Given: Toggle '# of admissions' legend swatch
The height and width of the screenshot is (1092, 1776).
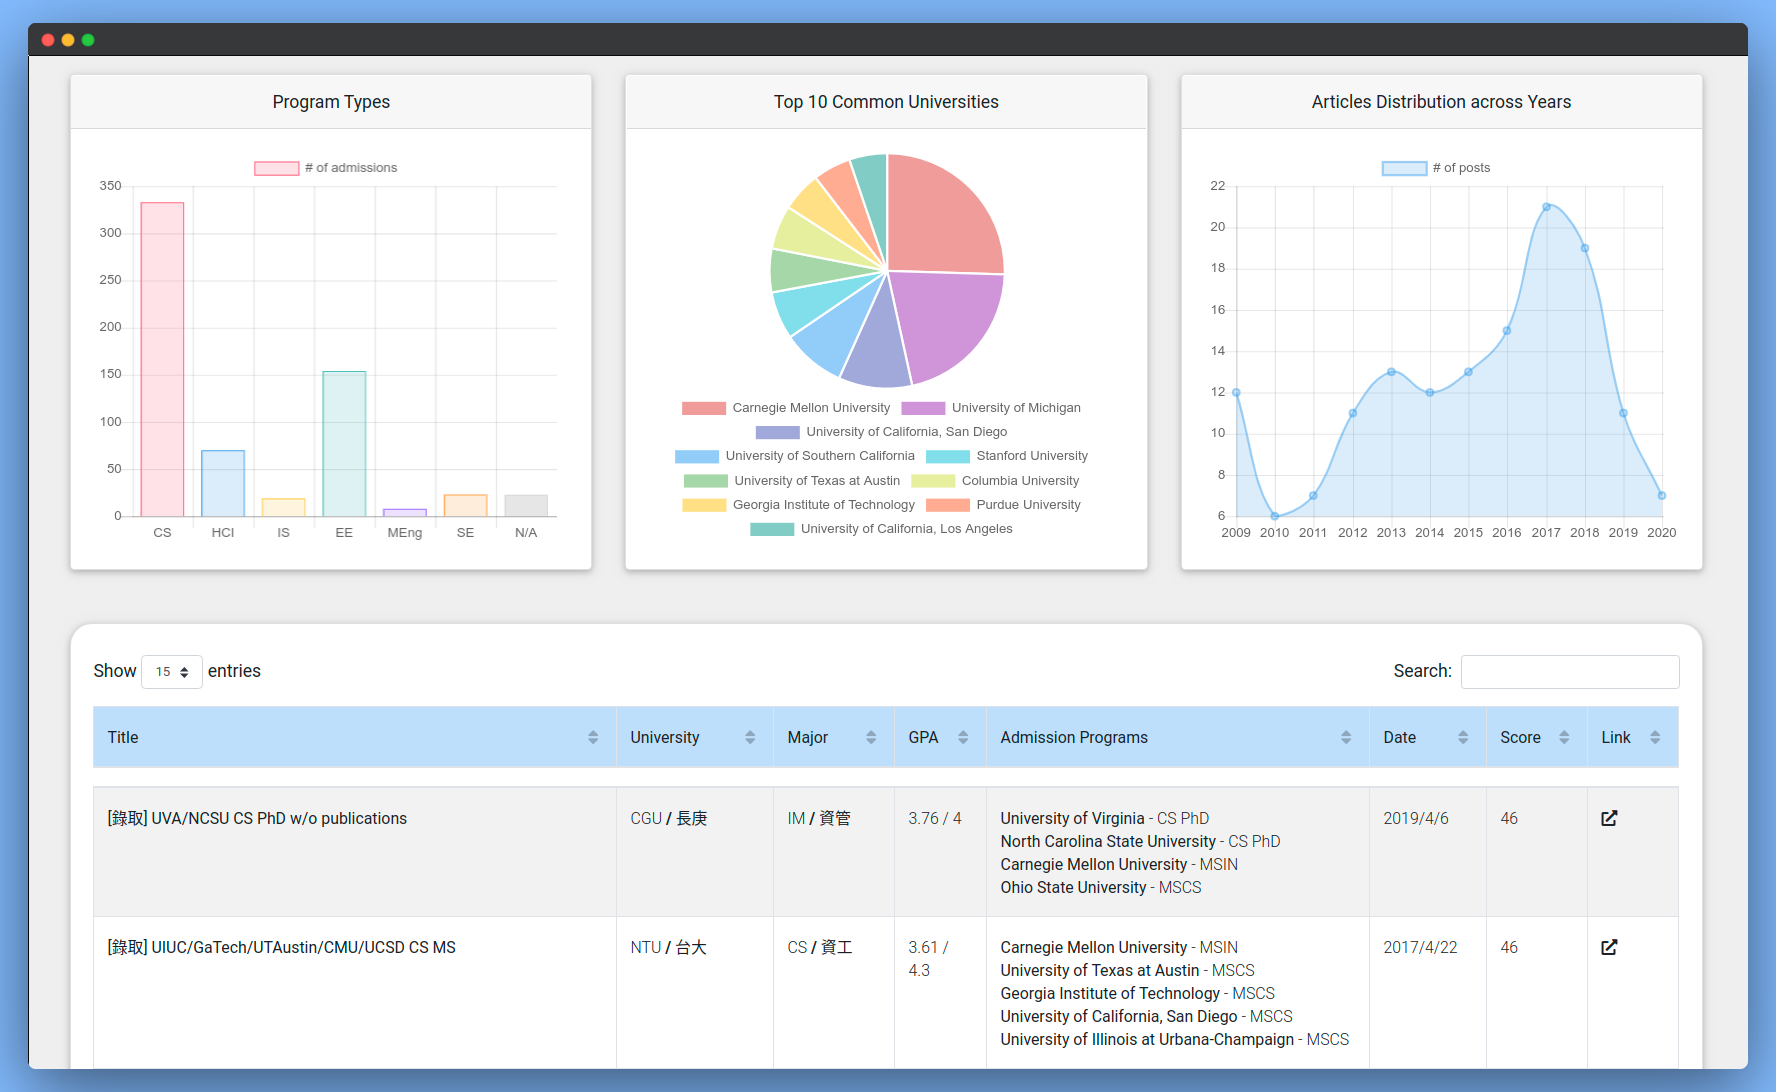Looking at the screenshot, I should click(276, 168).
